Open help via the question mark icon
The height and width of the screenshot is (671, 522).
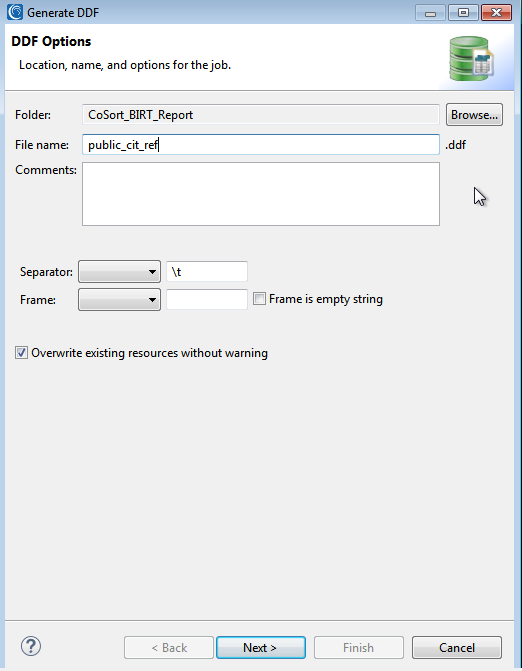(x=31, y=646)
